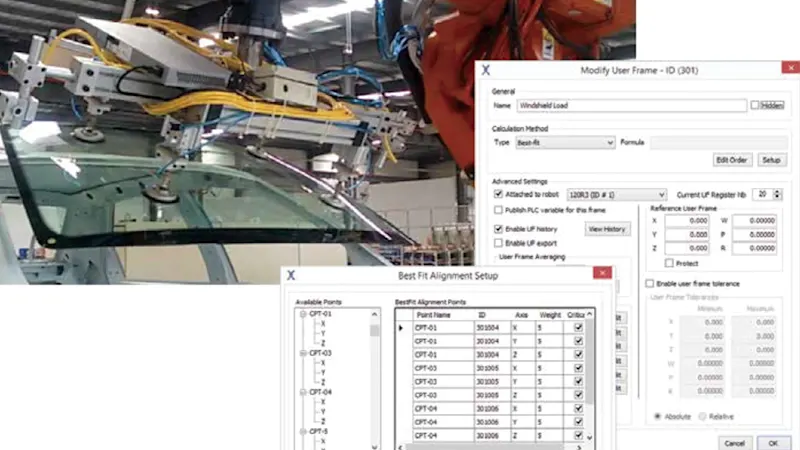Screen dimensions: 800x450
Task: Click Reference User Frame X value field
Action: click(x=687, y=220)
